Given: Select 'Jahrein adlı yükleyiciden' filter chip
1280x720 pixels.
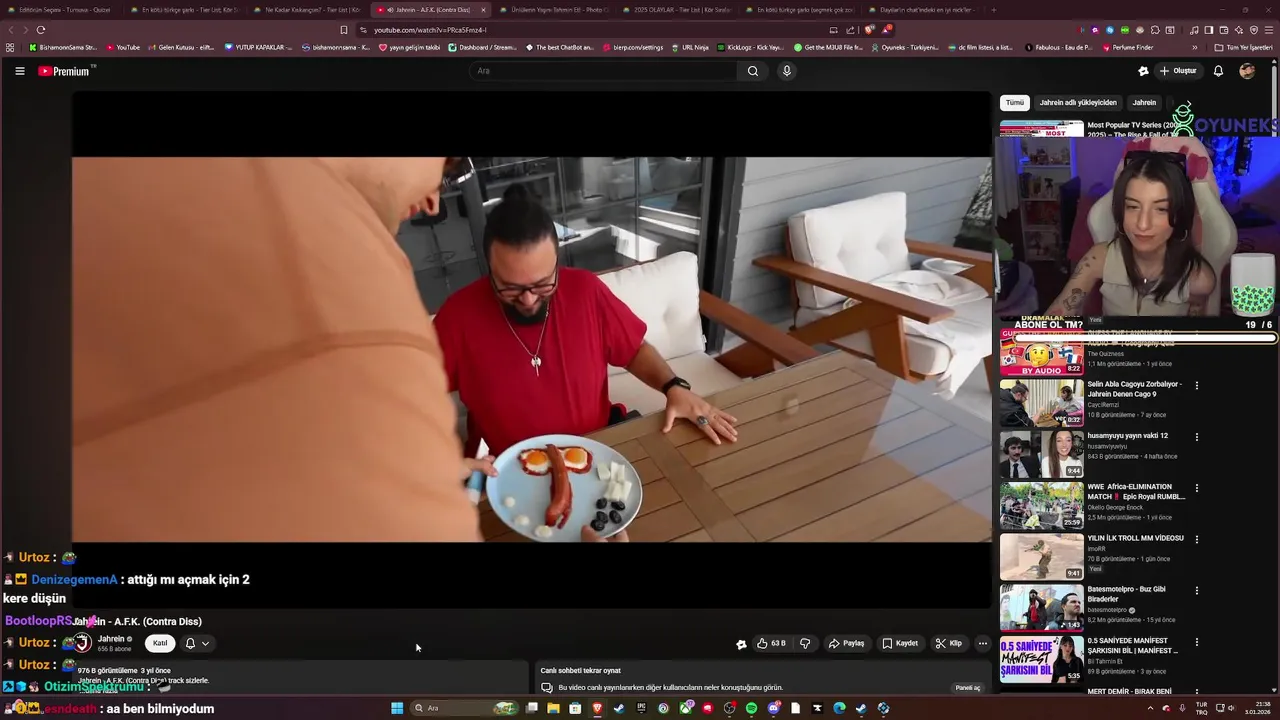Looking at the screenshot, I should [1078, 102].
